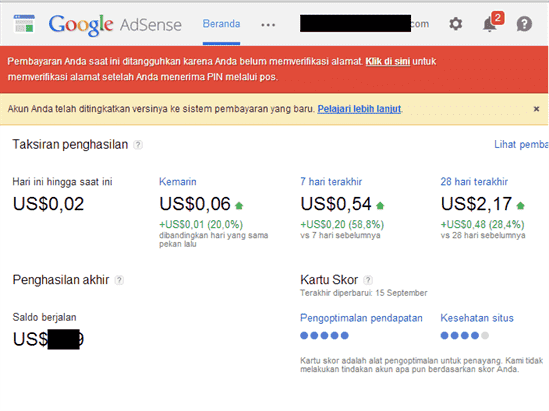This screenshot has height=411, width=549.
Task: Click the Lihat pembayaran link
Action: [x=521, y=144]
